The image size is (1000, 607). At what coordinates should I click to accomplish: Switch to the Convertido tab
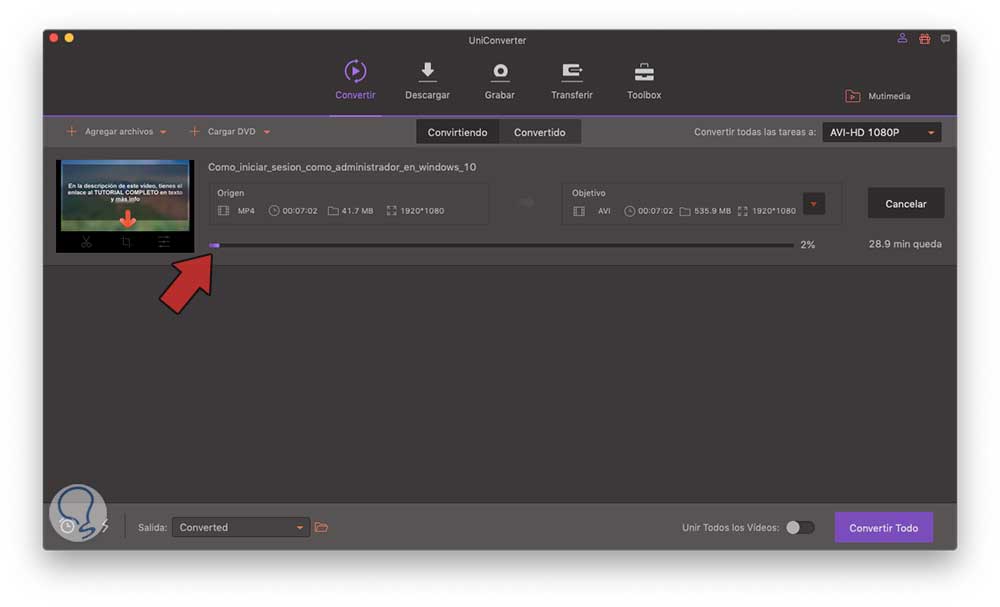[x=540, y=132]
